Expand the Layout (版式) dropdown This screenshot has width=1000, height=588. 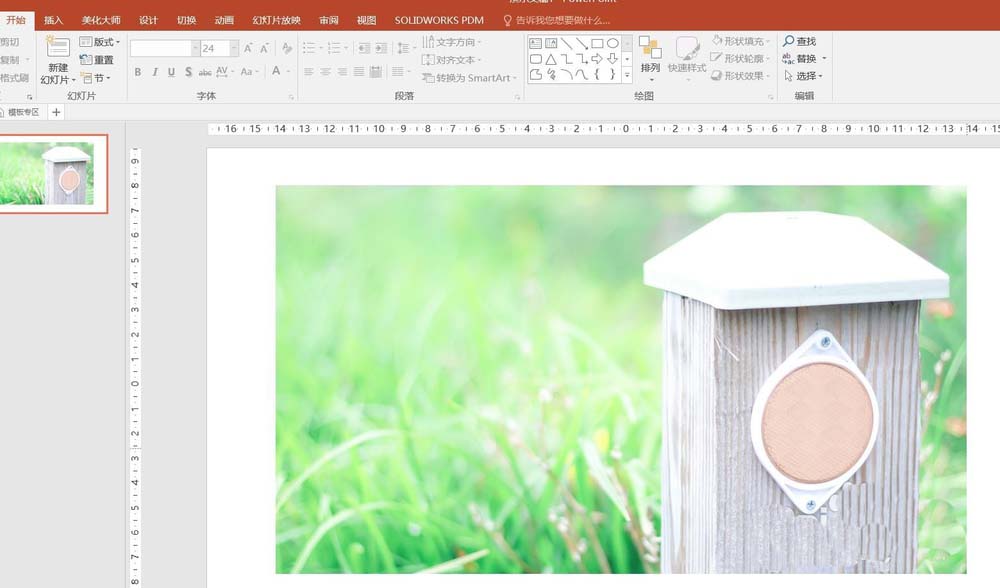click(x=99, y=42)
